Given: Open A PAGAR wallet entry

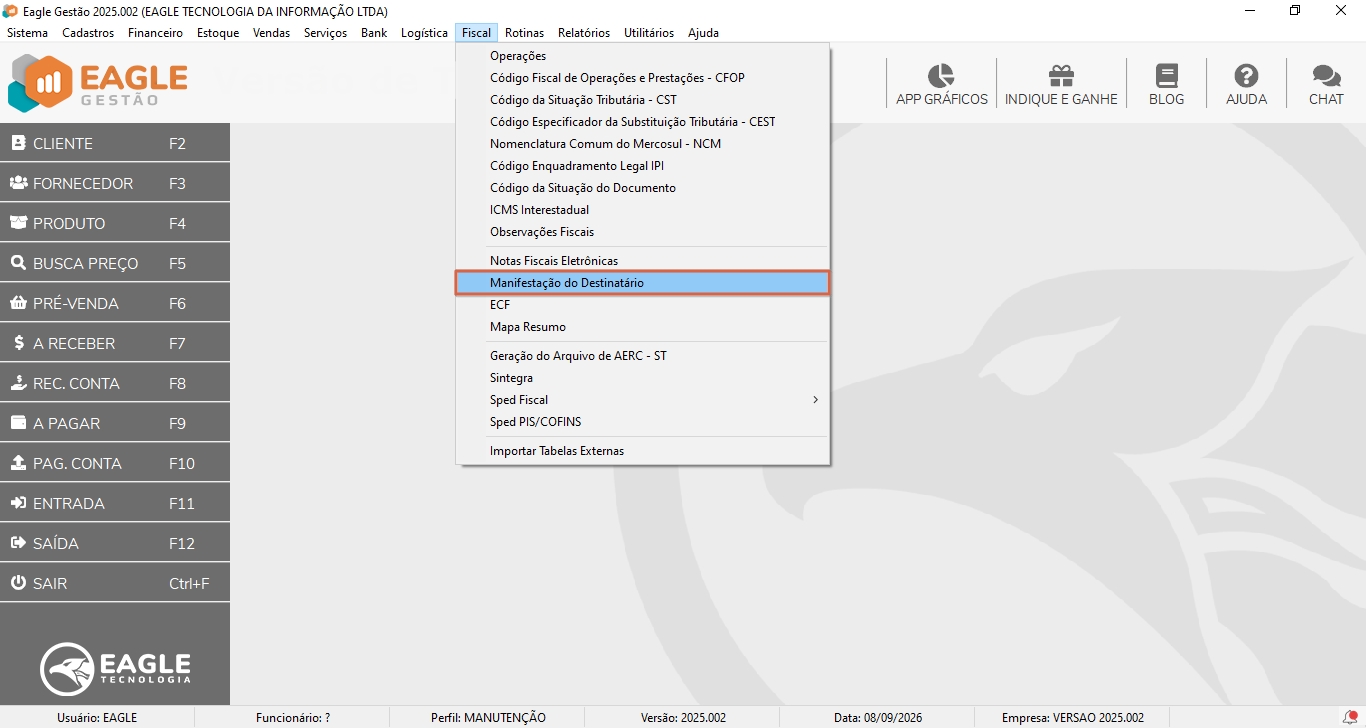Looking at the screenshot, I should [x=115, y=423].
